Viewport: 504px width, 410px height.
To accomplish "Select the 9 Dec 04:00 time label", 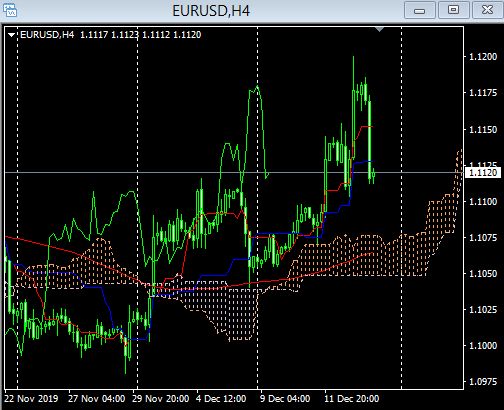I will click(285, 399).
